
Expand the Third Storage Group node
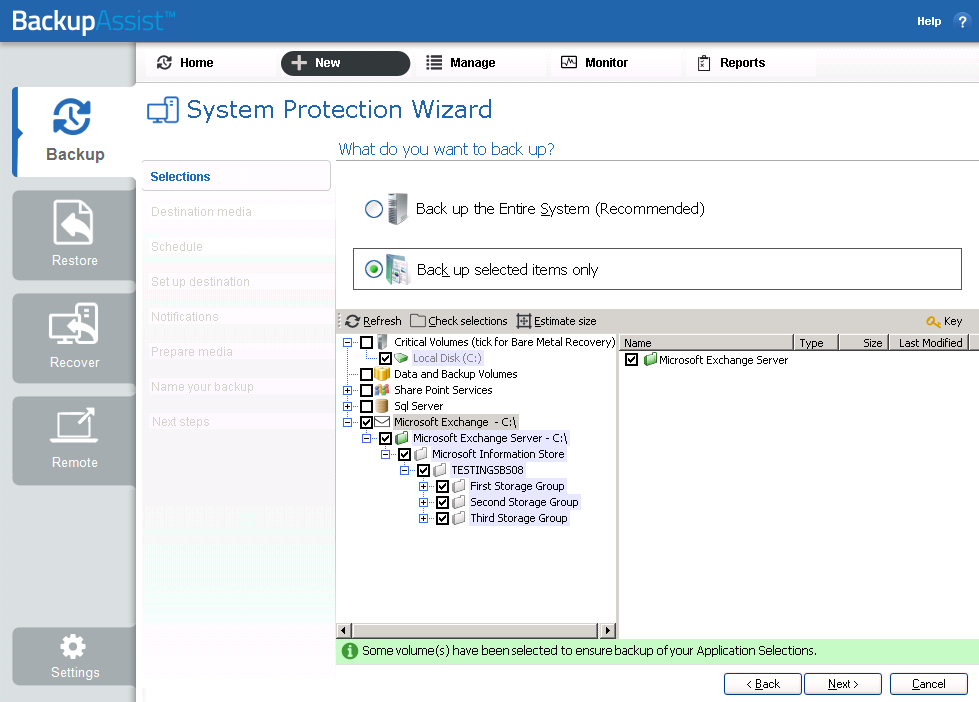[x=423, y=518]
